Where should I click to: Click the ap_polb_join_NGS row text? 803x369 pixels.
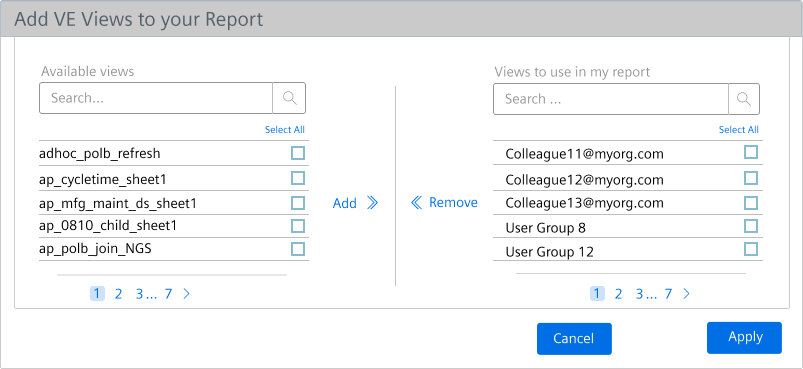95,249
